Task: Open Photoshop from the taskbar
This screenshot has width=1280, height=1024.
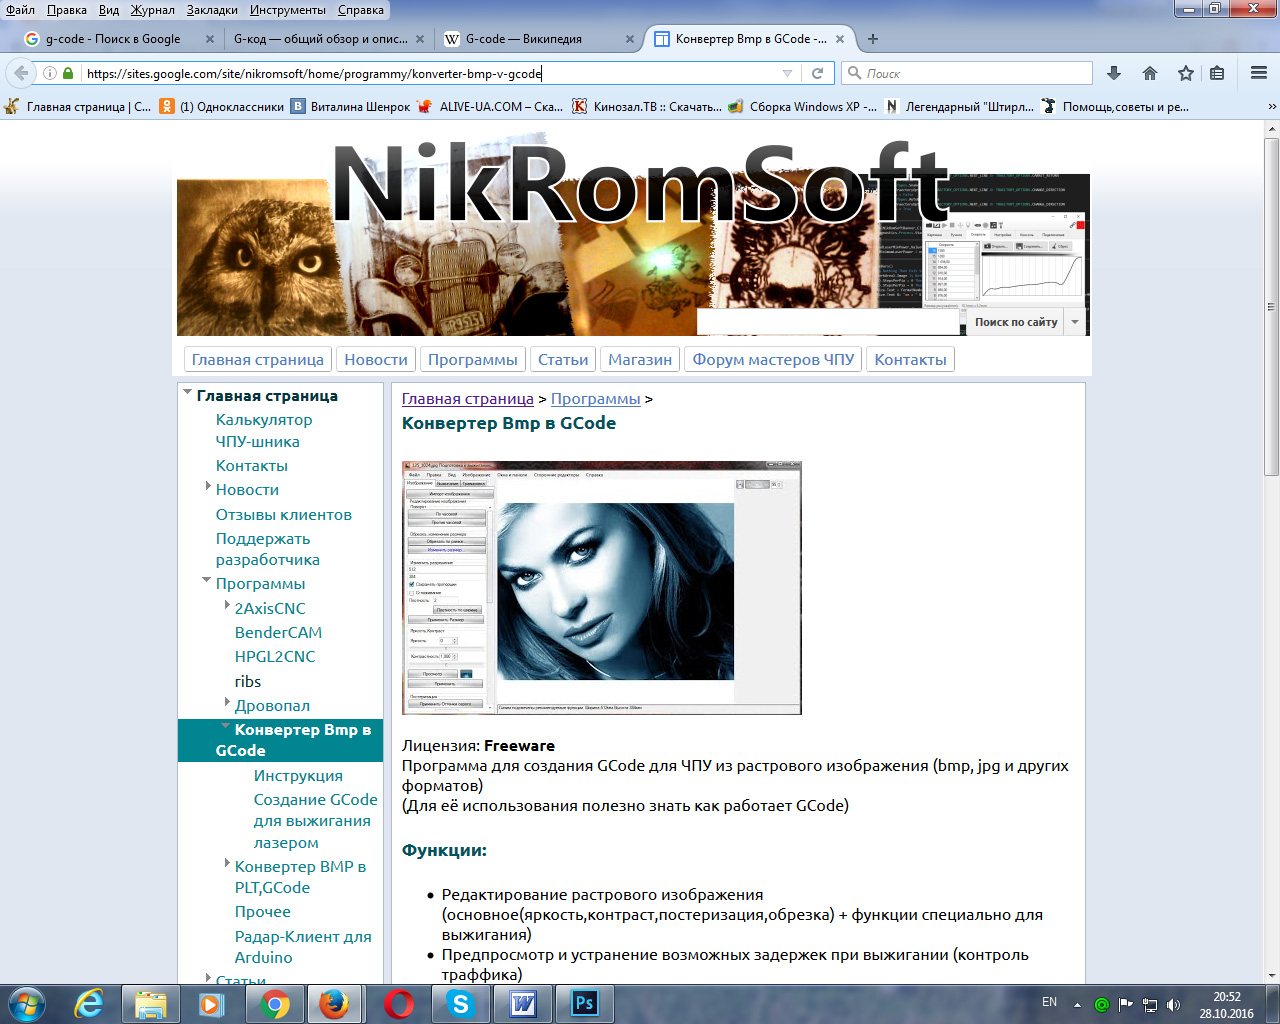Action: (x=585, y=1004)
